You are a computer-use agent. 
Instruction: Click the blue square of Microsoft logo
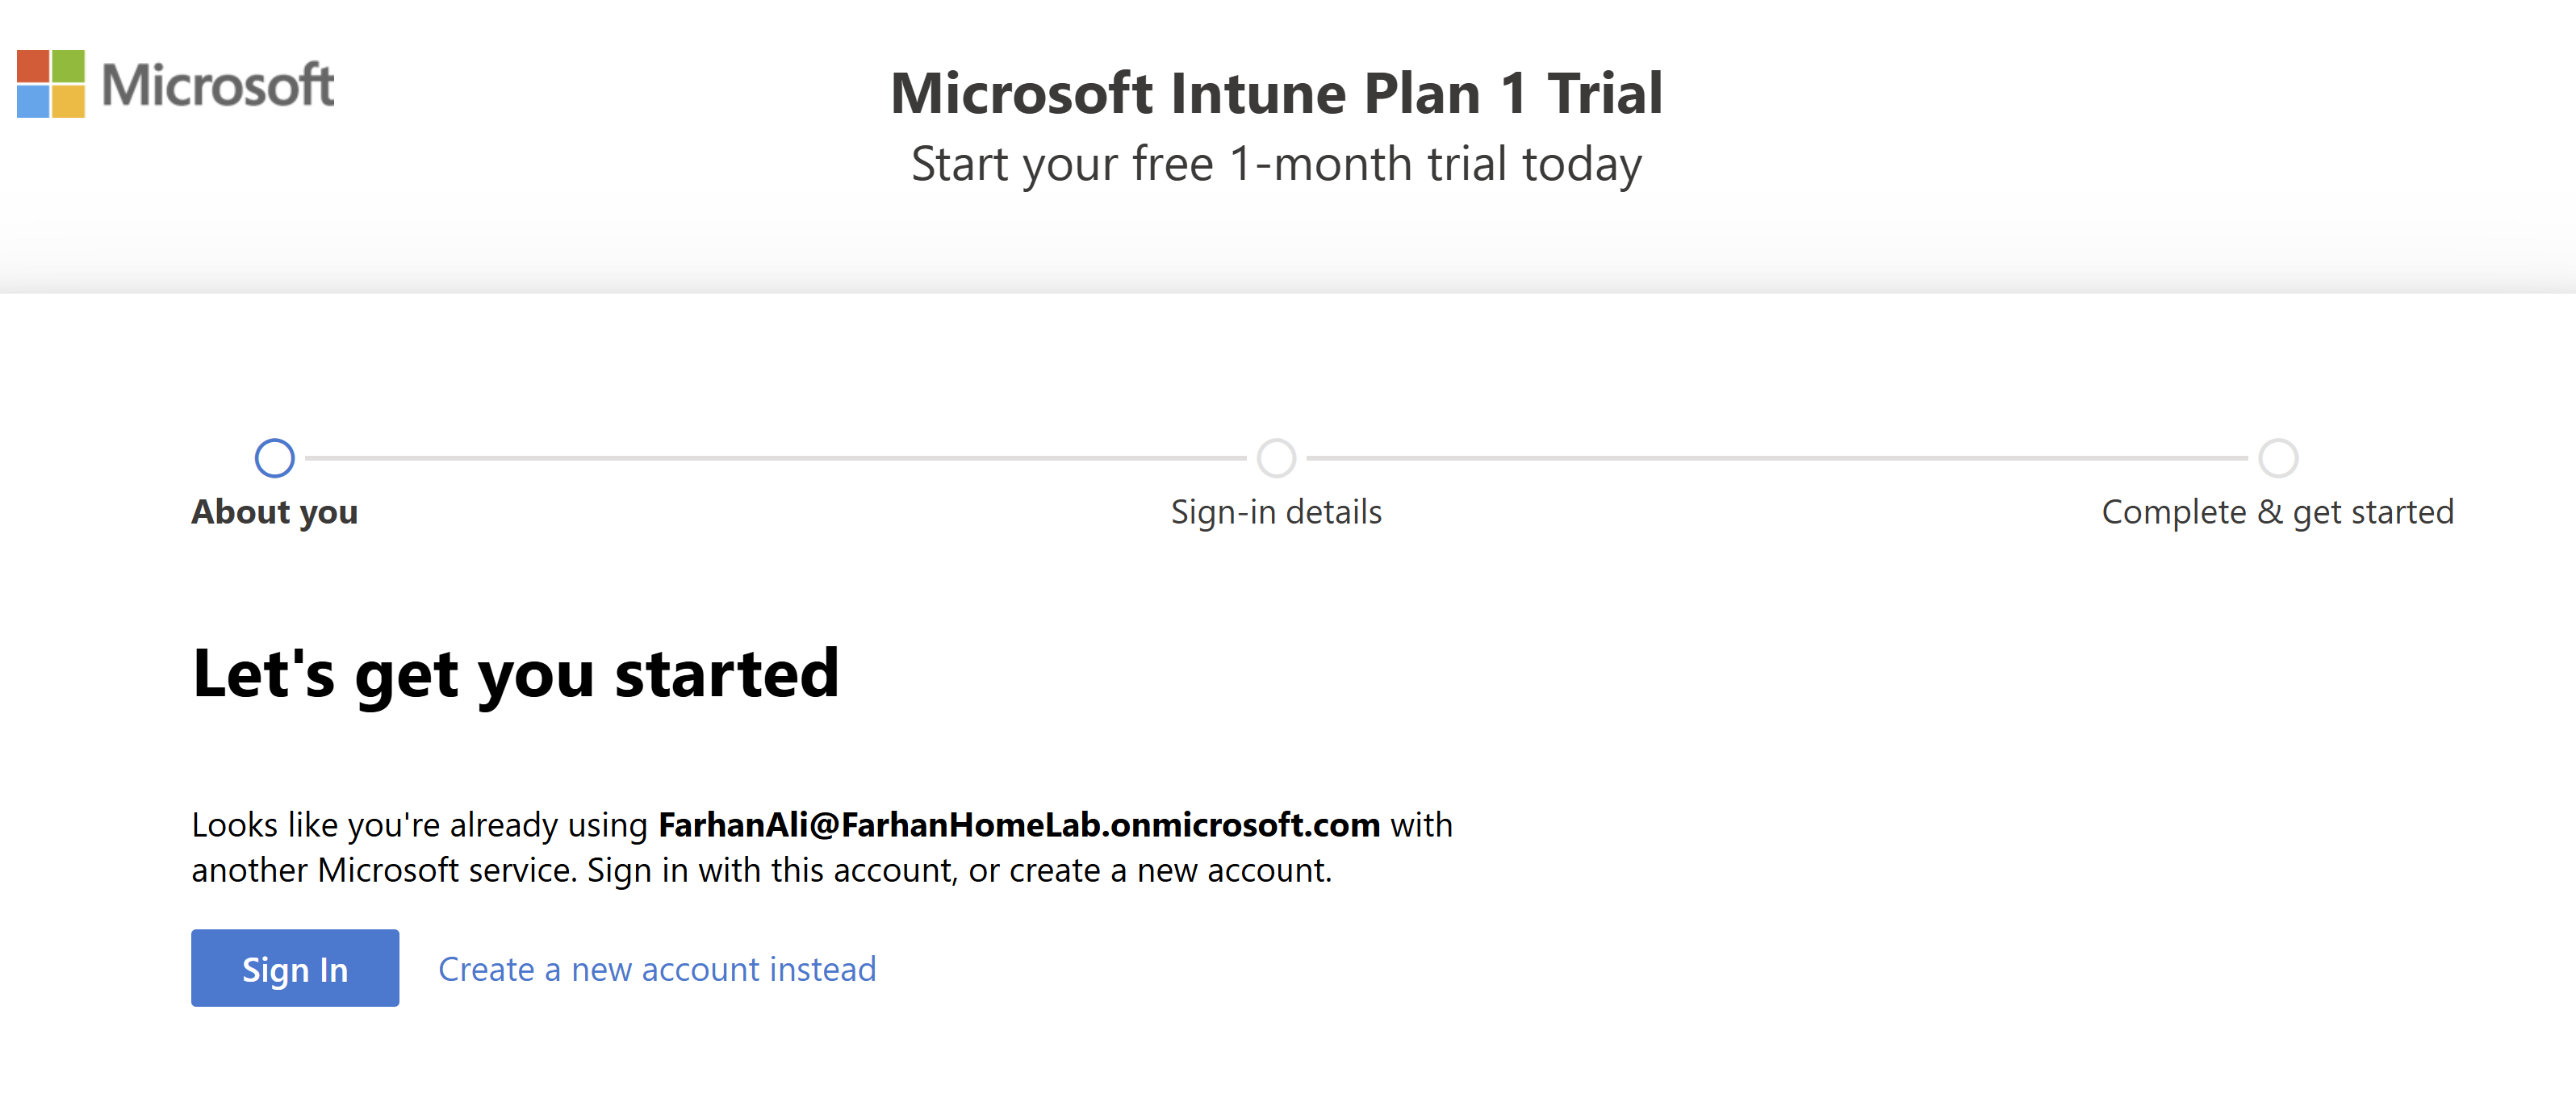click(32, 102)
